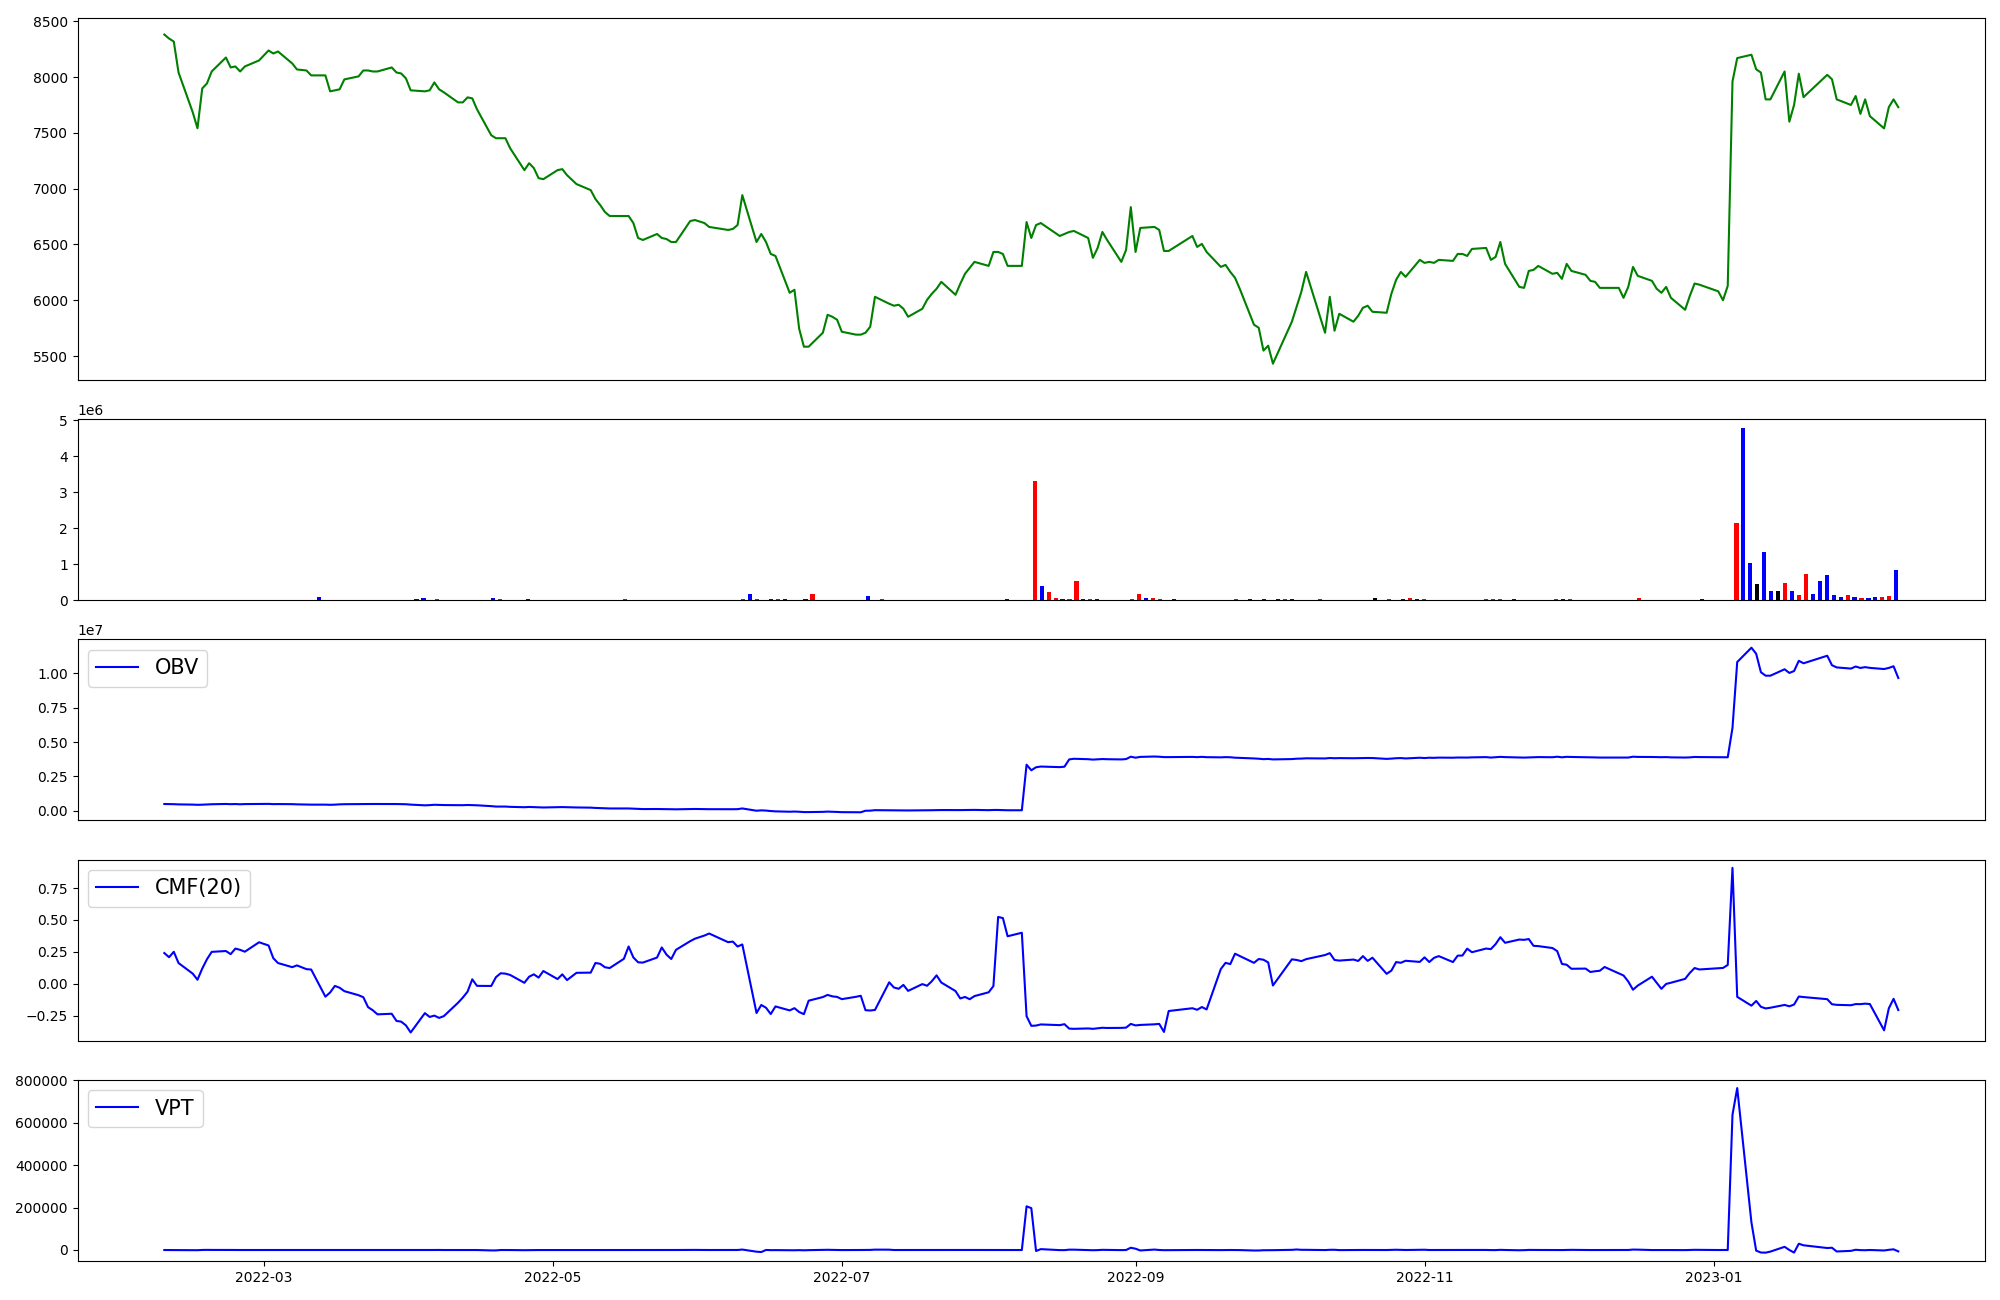The height and width of the screenshot is (1300, 2000).
Task: Click the 8500 price axis label
Action: tap(50, 22)
